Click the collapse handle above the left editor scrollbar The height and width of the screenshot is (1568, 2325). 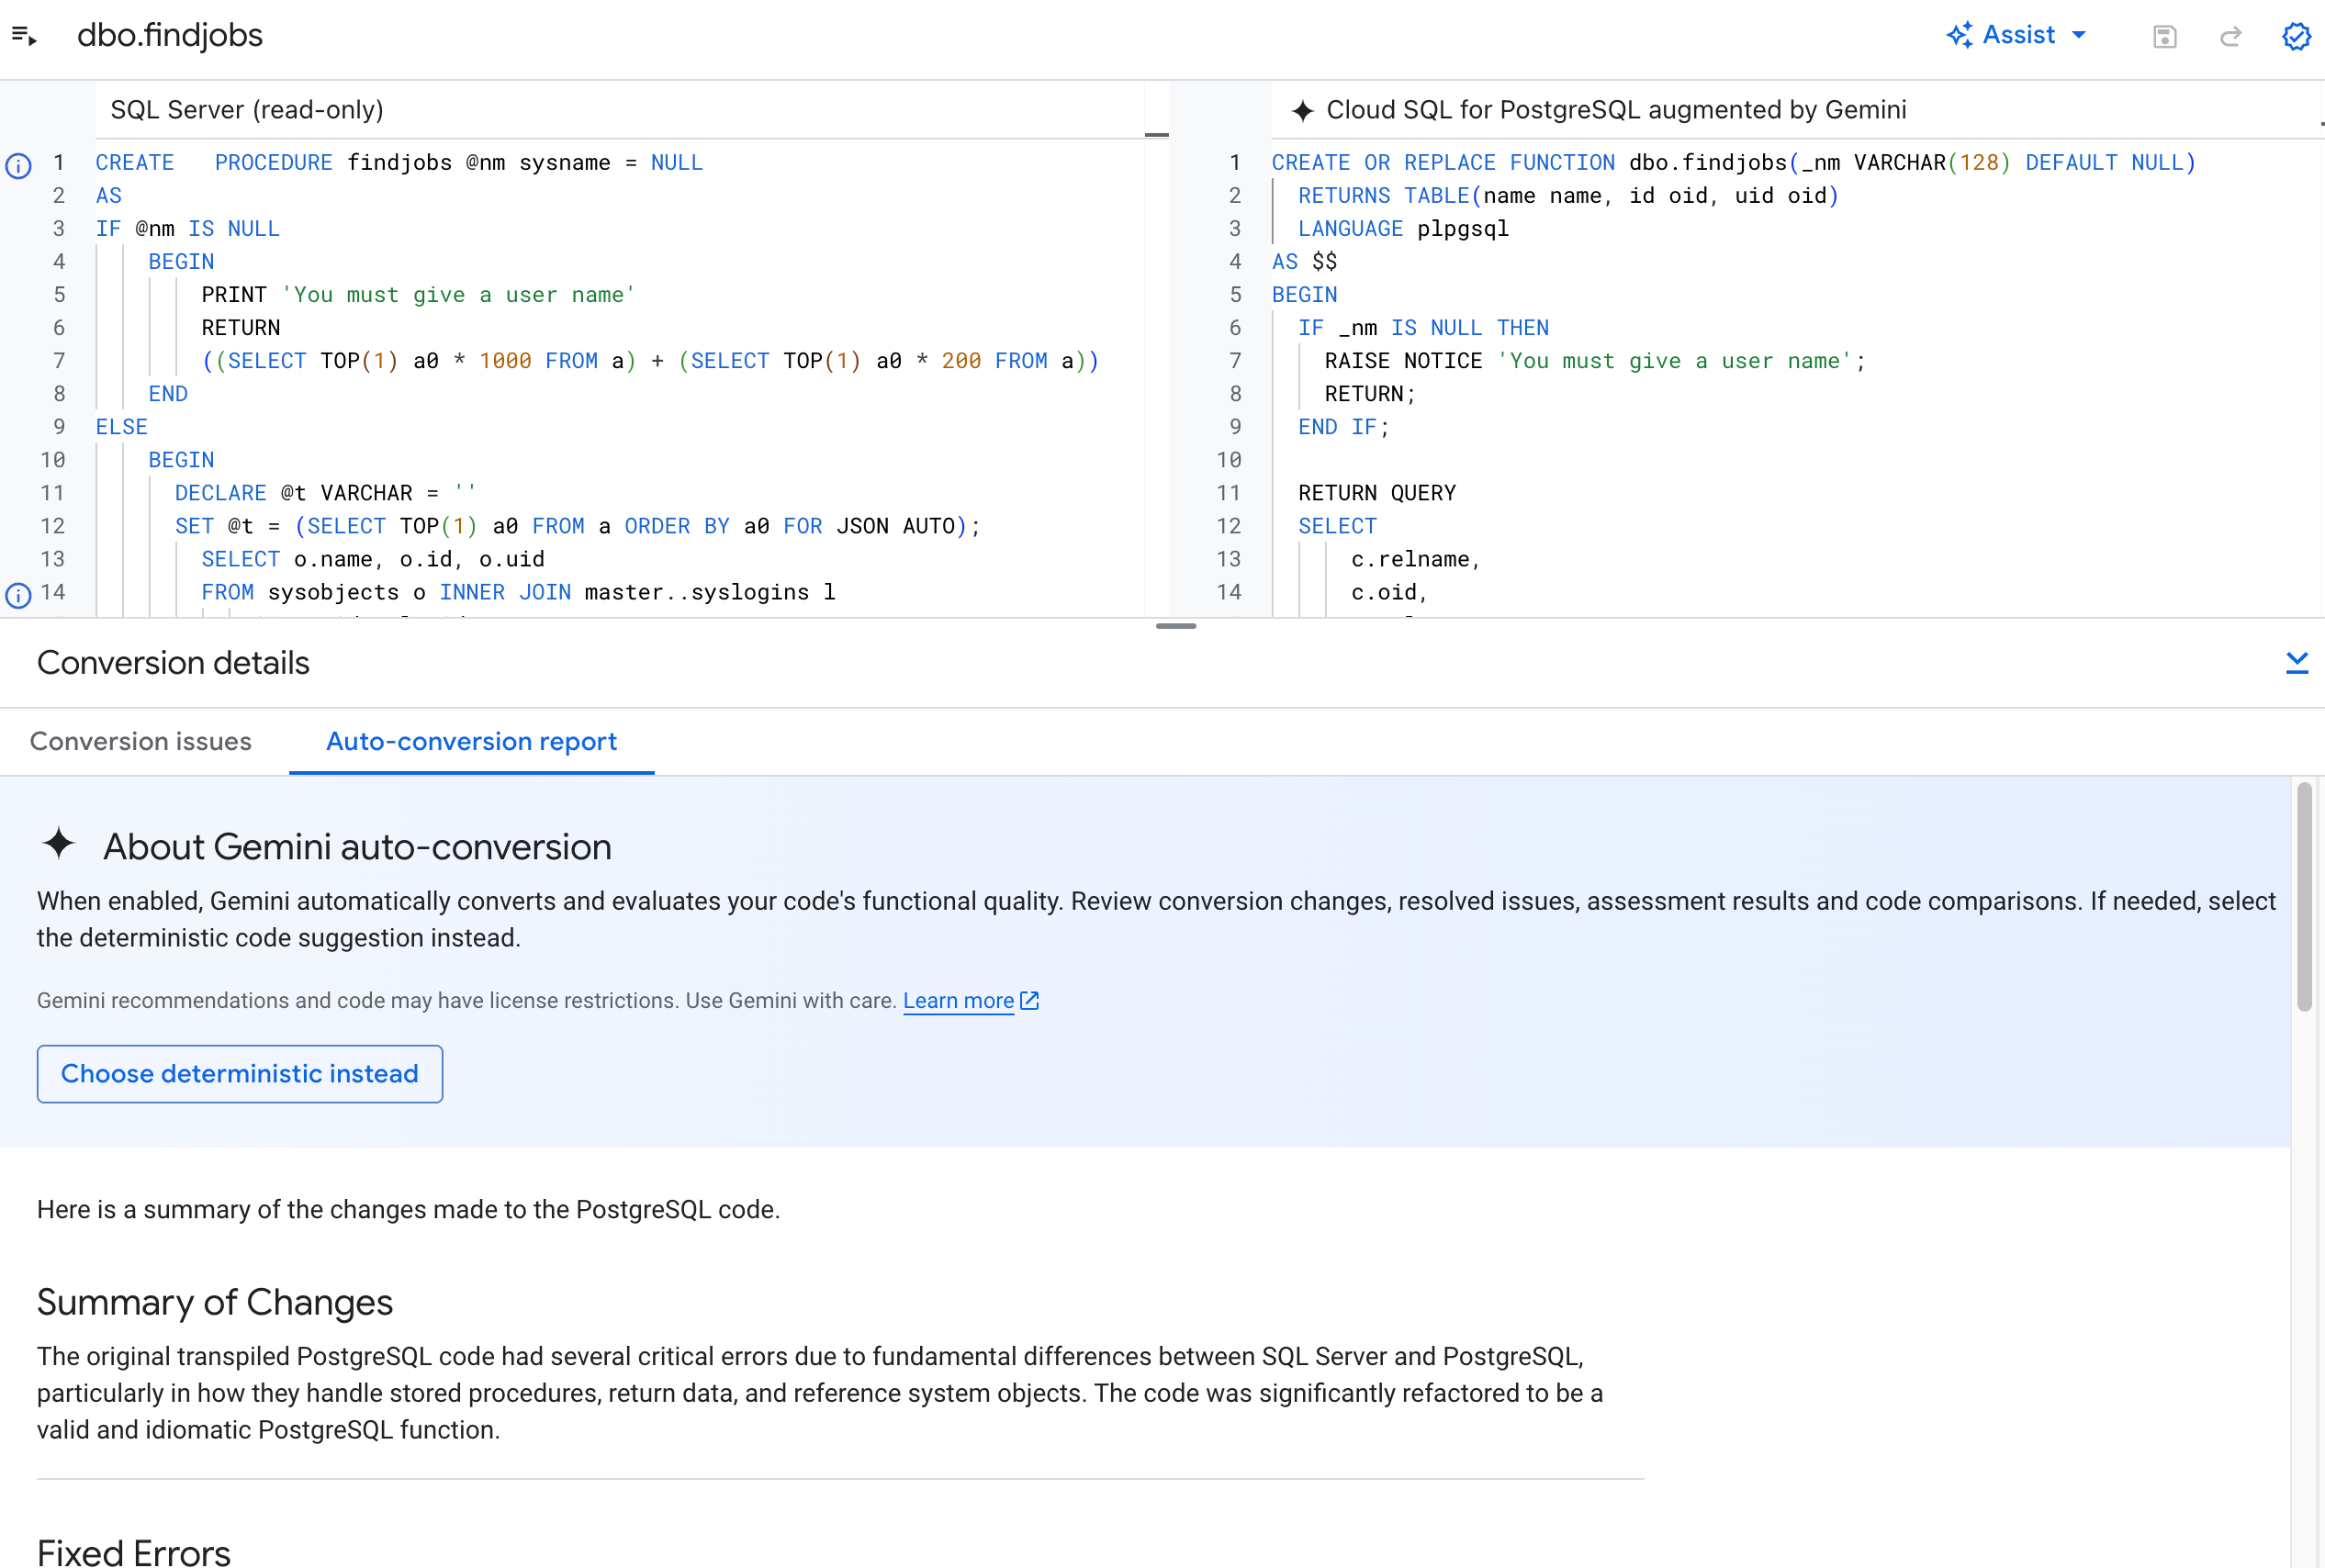coord(1156,134)
